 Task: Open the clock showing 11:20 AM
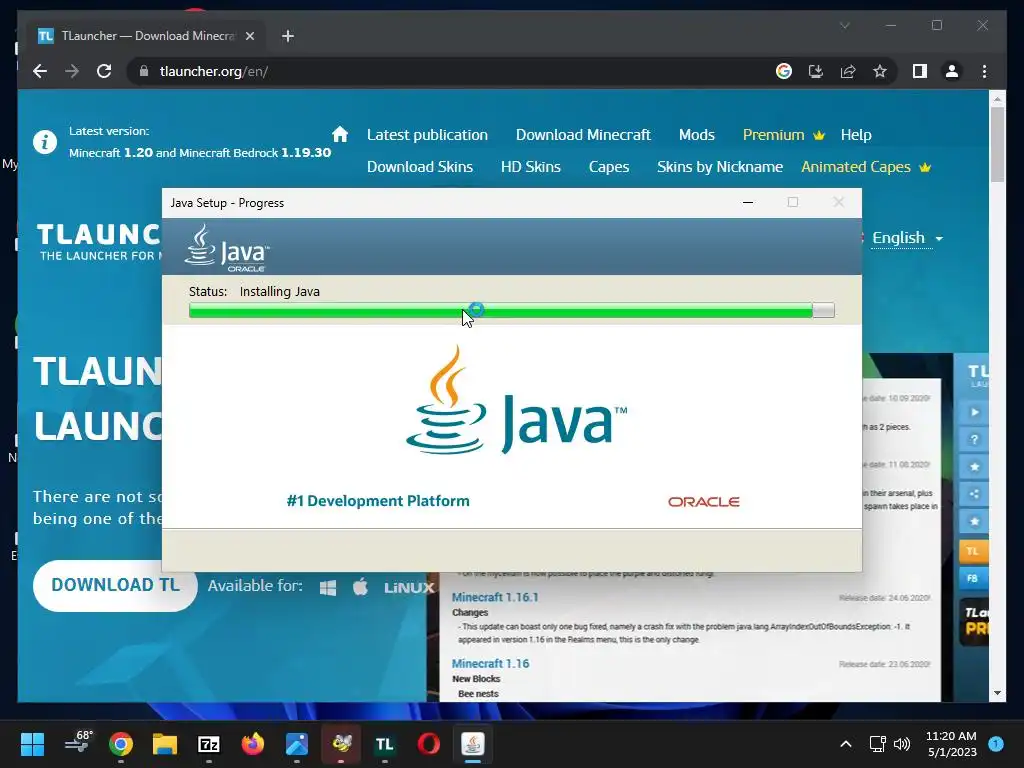951,744
